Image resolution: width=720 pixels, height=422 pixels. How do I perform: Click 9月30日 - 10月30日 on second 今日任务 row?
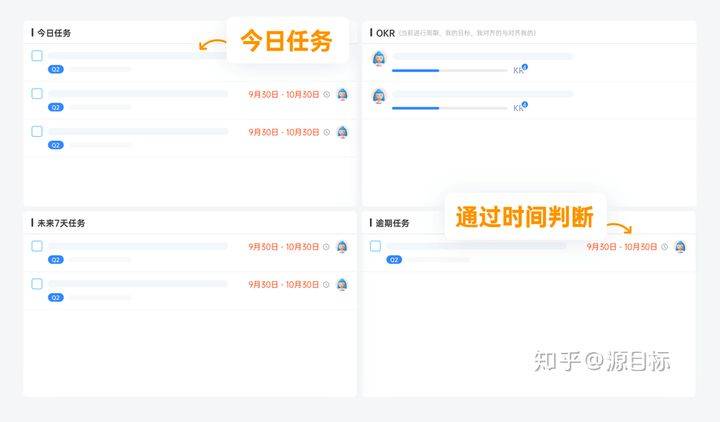coord(284,94)
